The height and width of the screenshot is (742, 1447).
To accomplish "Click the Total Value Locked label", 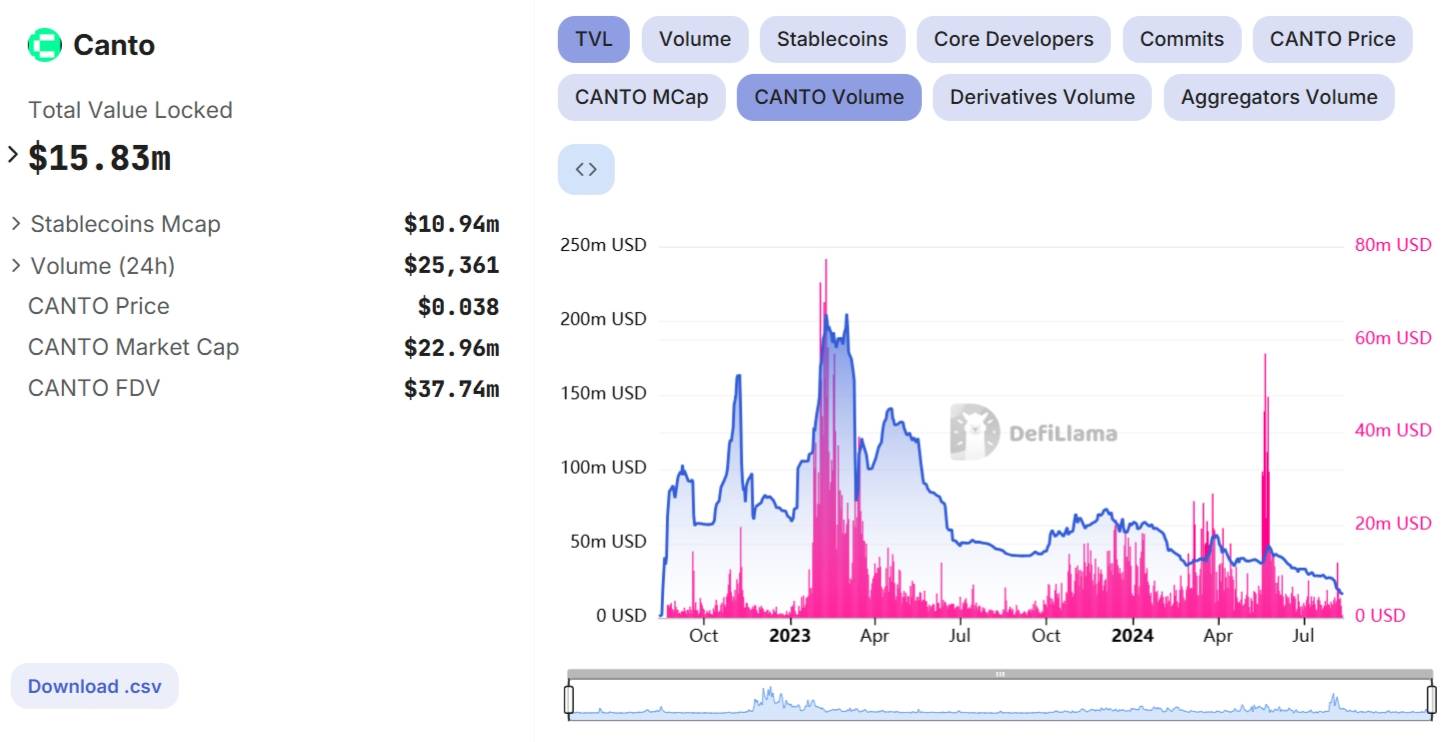I will (x=130, y=110).
